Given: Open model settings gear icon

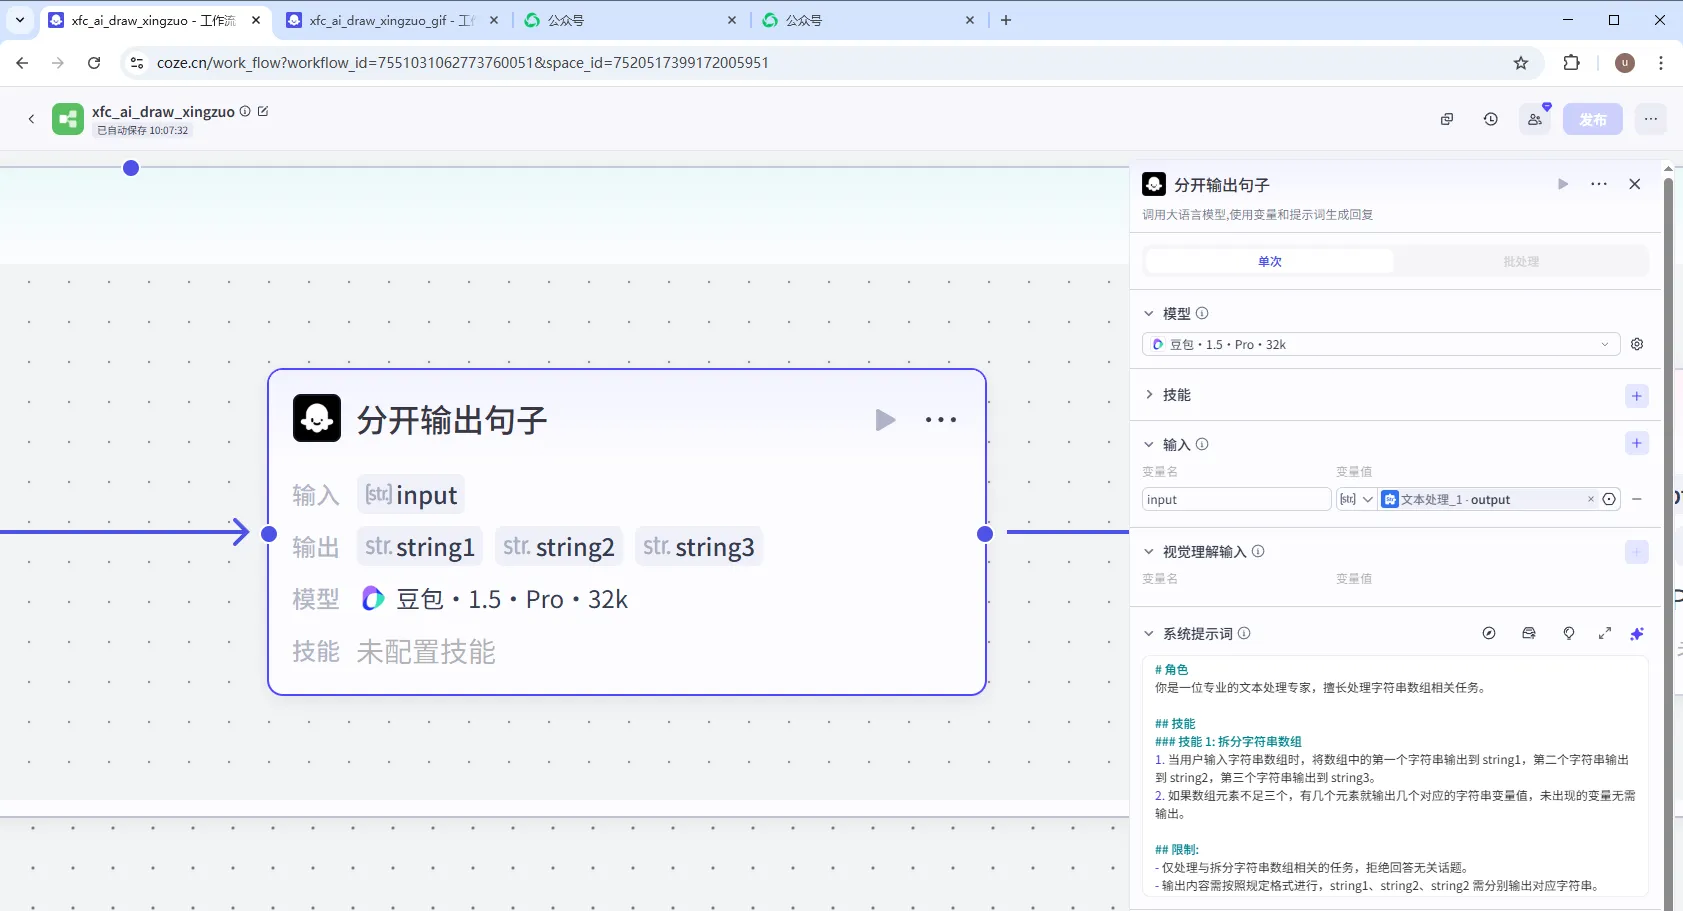Looking at the screenshot, I should pyautogui.click(x=1637, y=344).
